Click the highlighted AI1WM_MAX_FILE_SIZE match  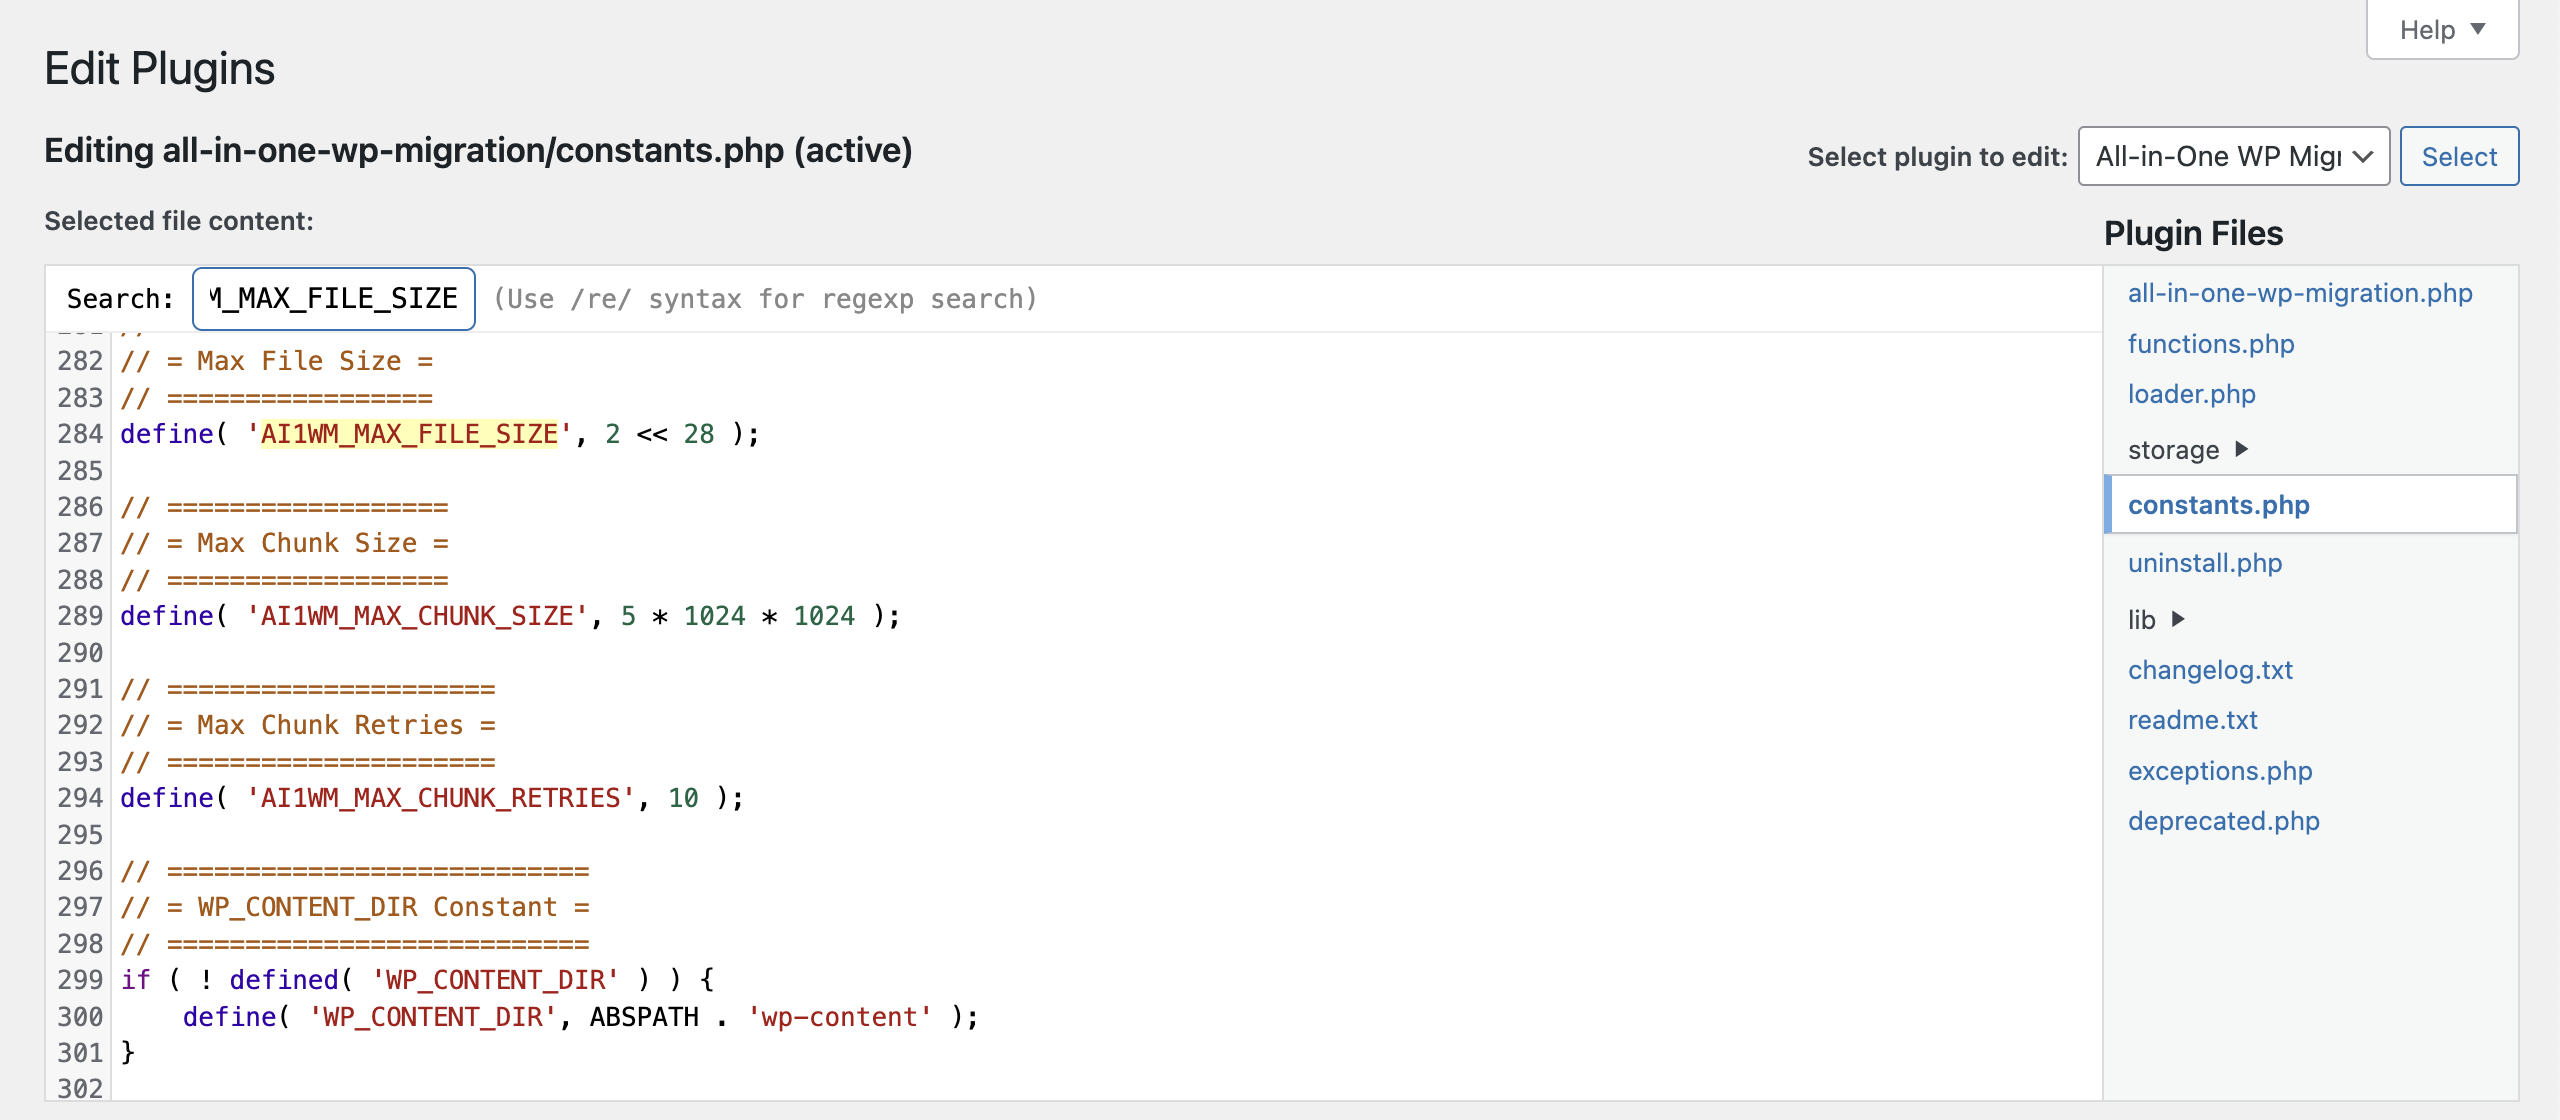point(408,434)
